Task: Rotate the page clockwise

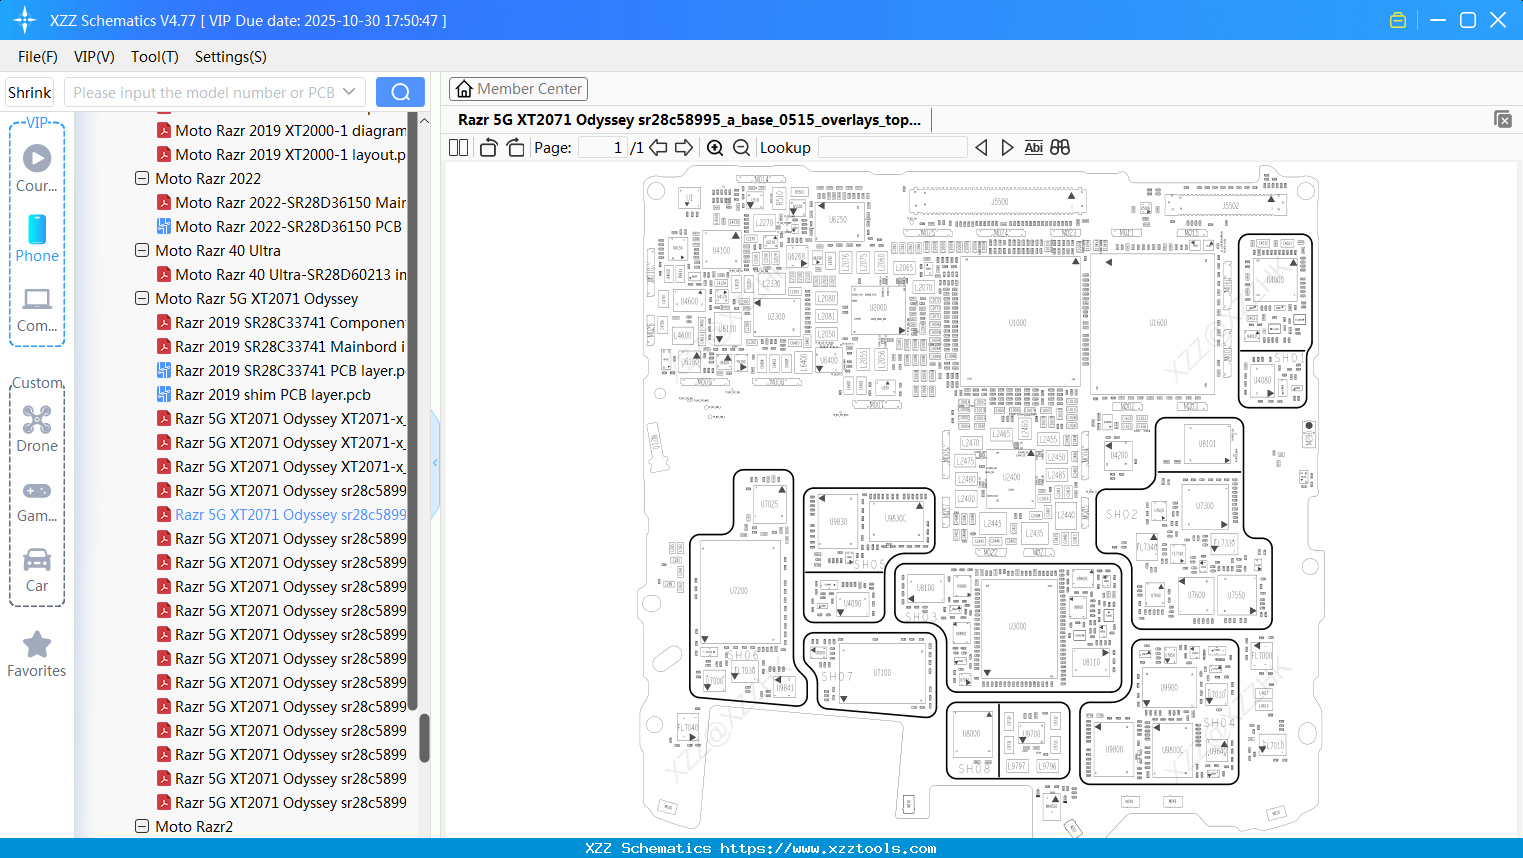Action: click(x=515, y=148)
